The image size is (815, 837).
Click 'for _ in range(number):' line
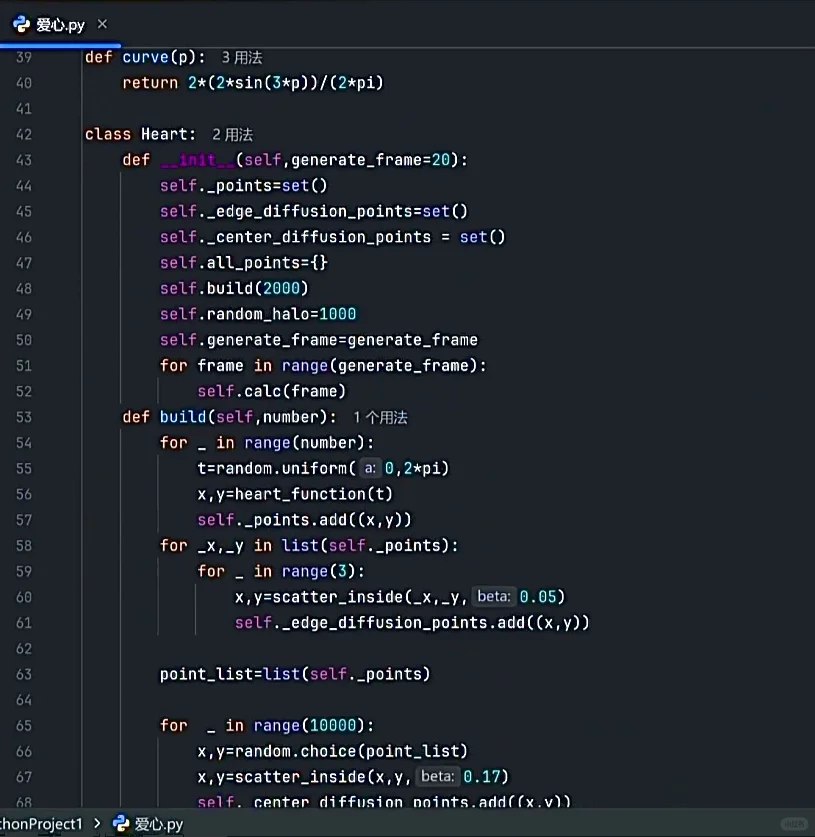[x=267, y=443]
